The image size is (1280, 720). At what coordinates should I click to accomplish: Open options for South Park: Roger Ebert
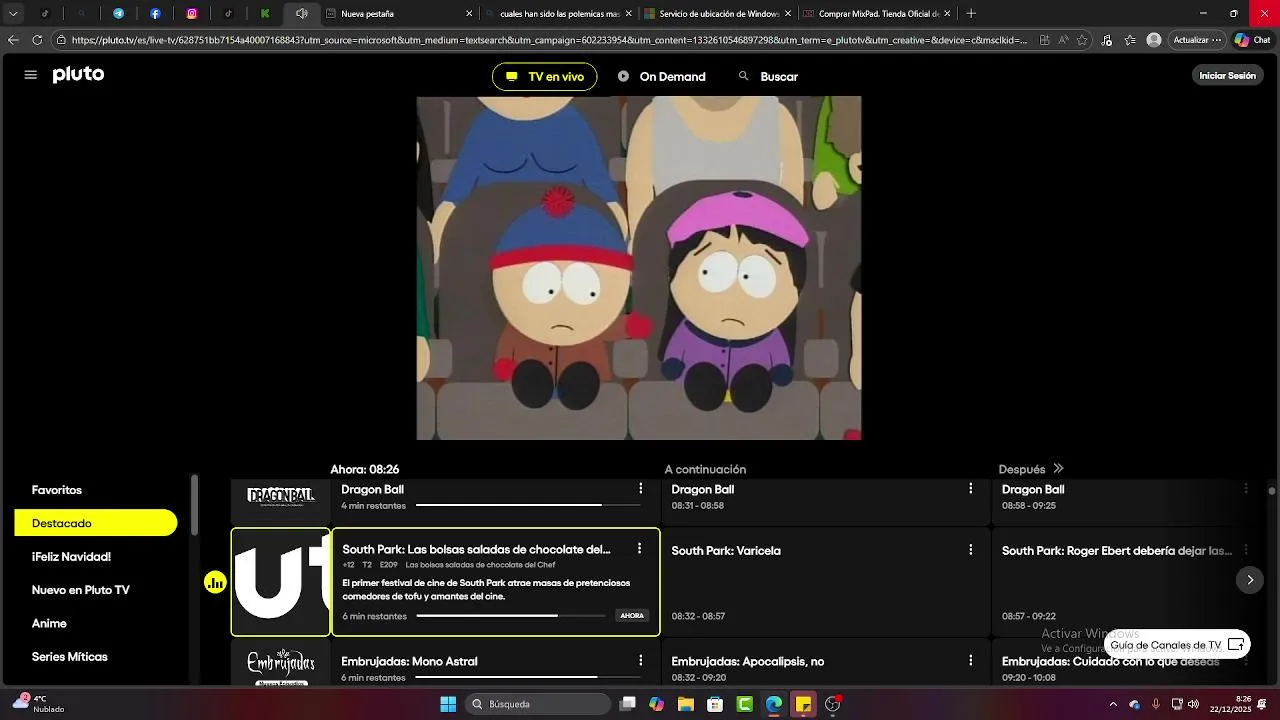[x=1246, y=550]
